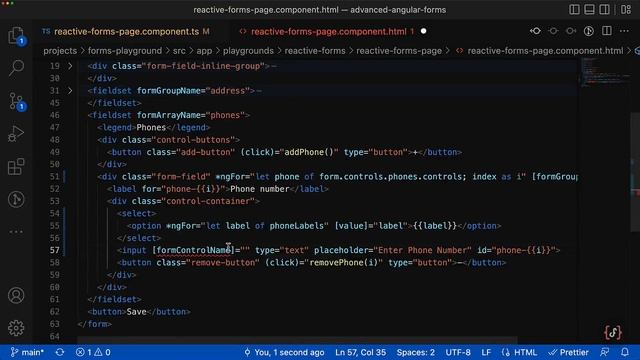
Task: Open editor More Actions ellipsis
Action: (x=624, y=31)
